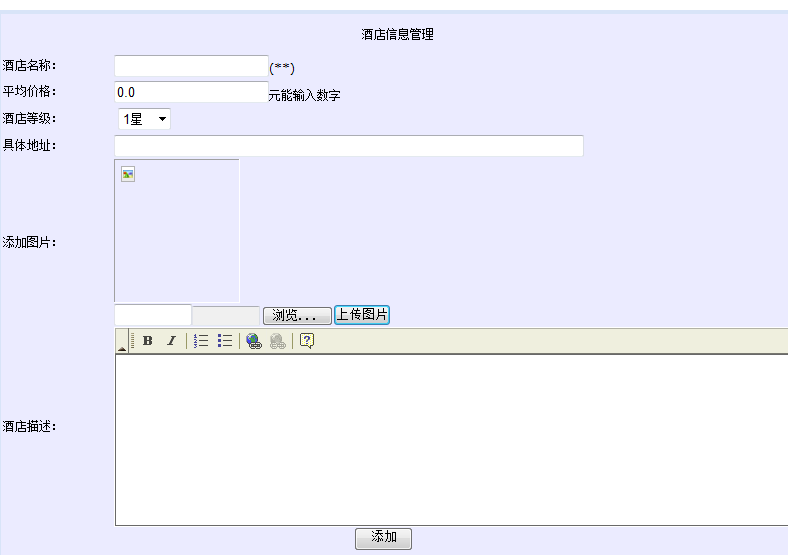Screen dimensions: 788x556
Task: Click the 添加图片 label
Action: pos(29,242)
